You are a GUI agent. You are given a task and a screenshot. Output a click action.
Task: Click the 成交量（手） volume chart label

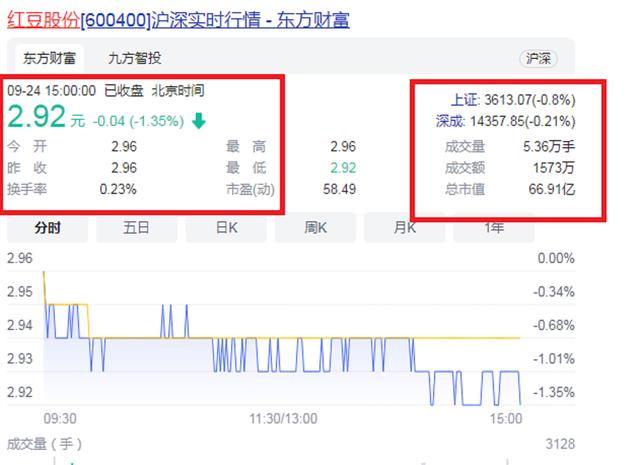tap(44, 444)
